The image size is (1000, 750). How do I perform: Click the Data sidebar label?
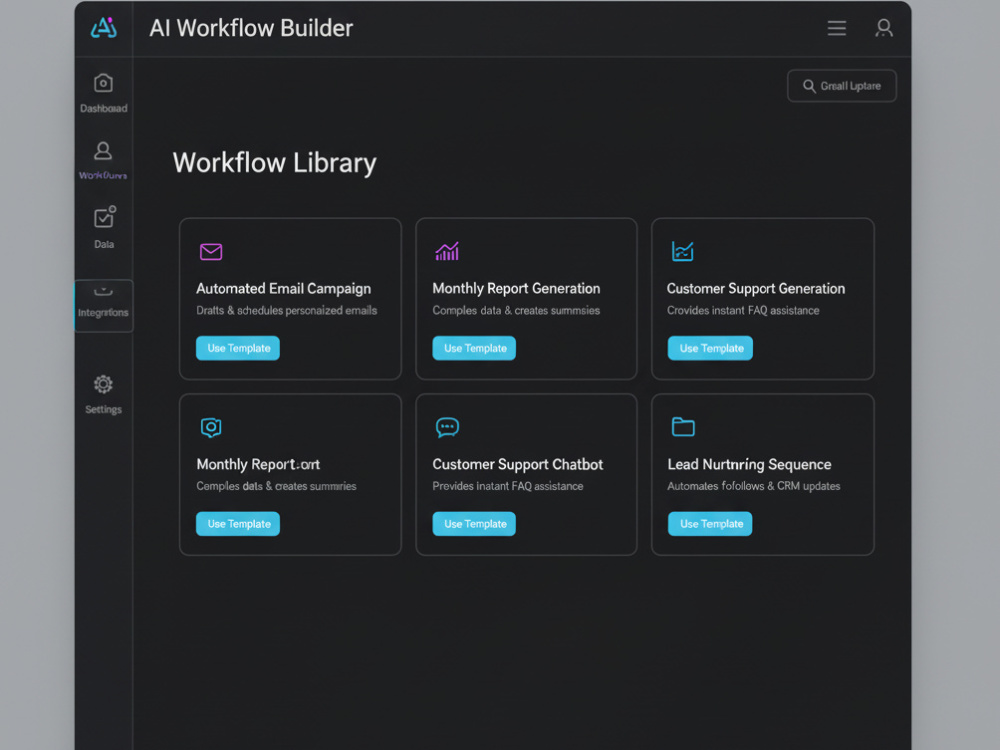[x=104, y=244]
